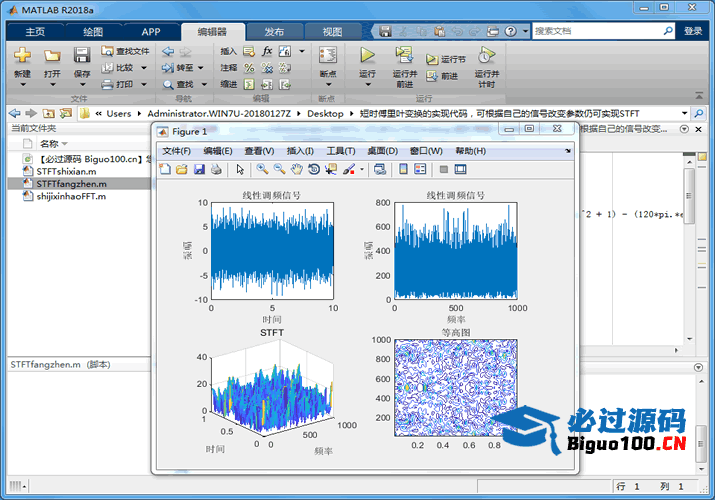
Task: Click Insert Legend icon in Figure 1
Action: tap(420, 170)
